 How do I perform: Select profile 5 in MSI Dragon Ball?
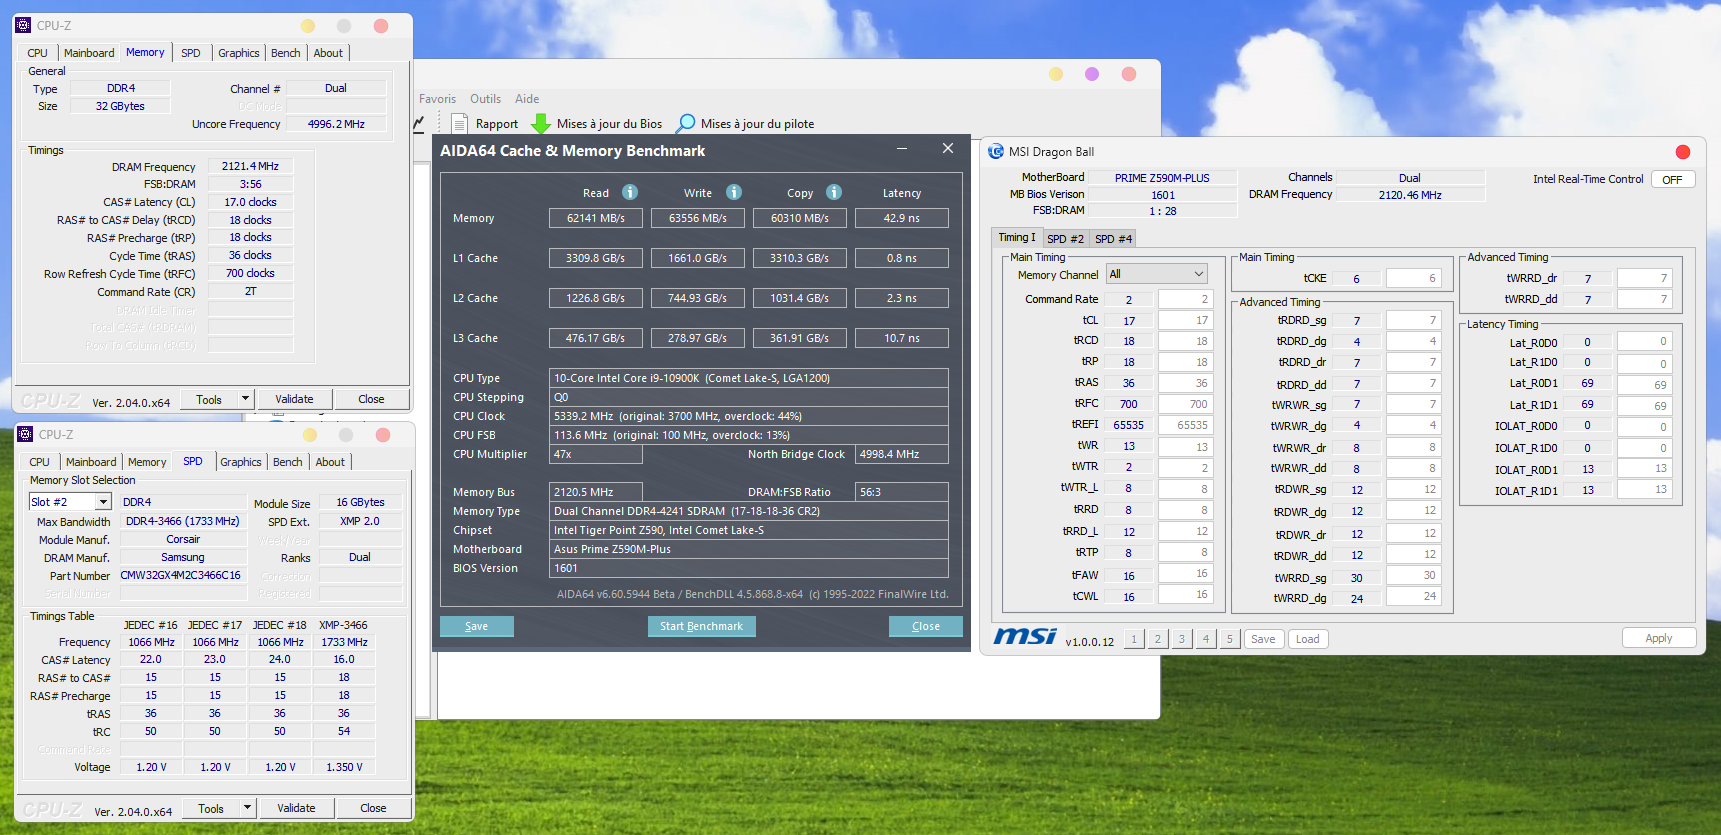tap(1230, 640)
